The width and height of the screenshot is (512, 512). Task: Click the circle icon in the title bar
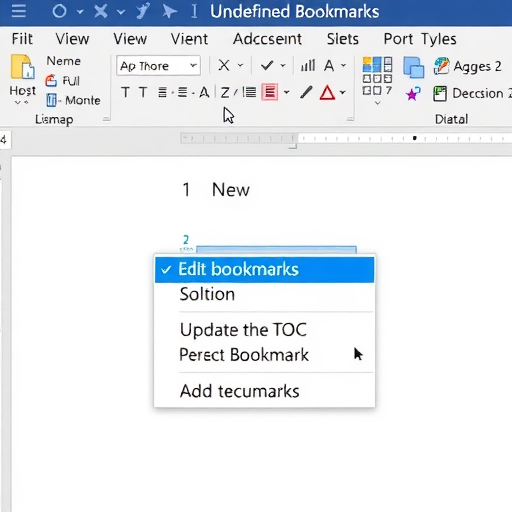tap(60, 11)
